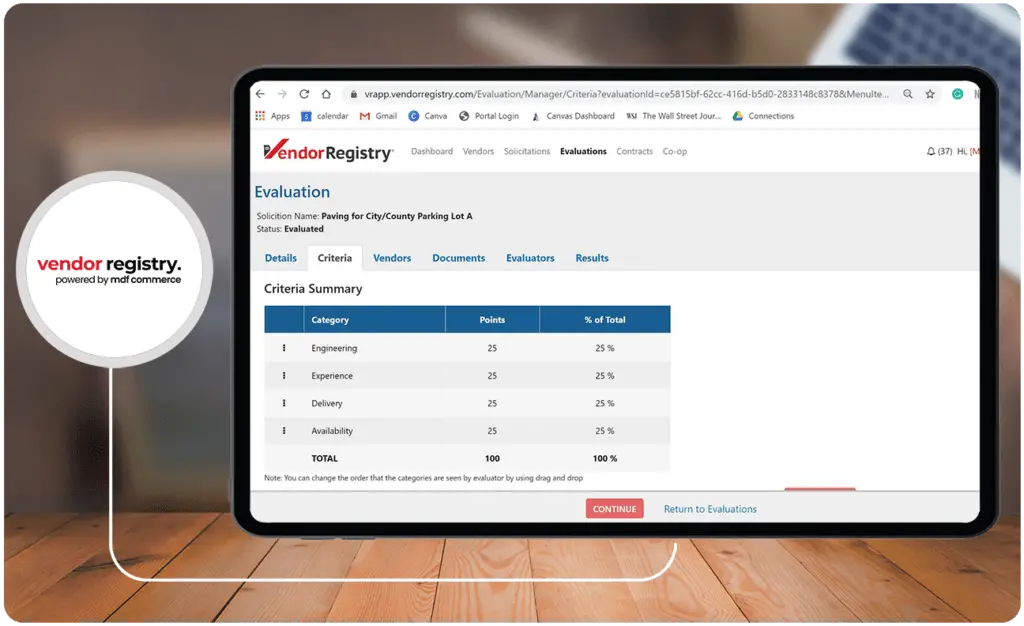Select the Engineering category name

point(334,348)
